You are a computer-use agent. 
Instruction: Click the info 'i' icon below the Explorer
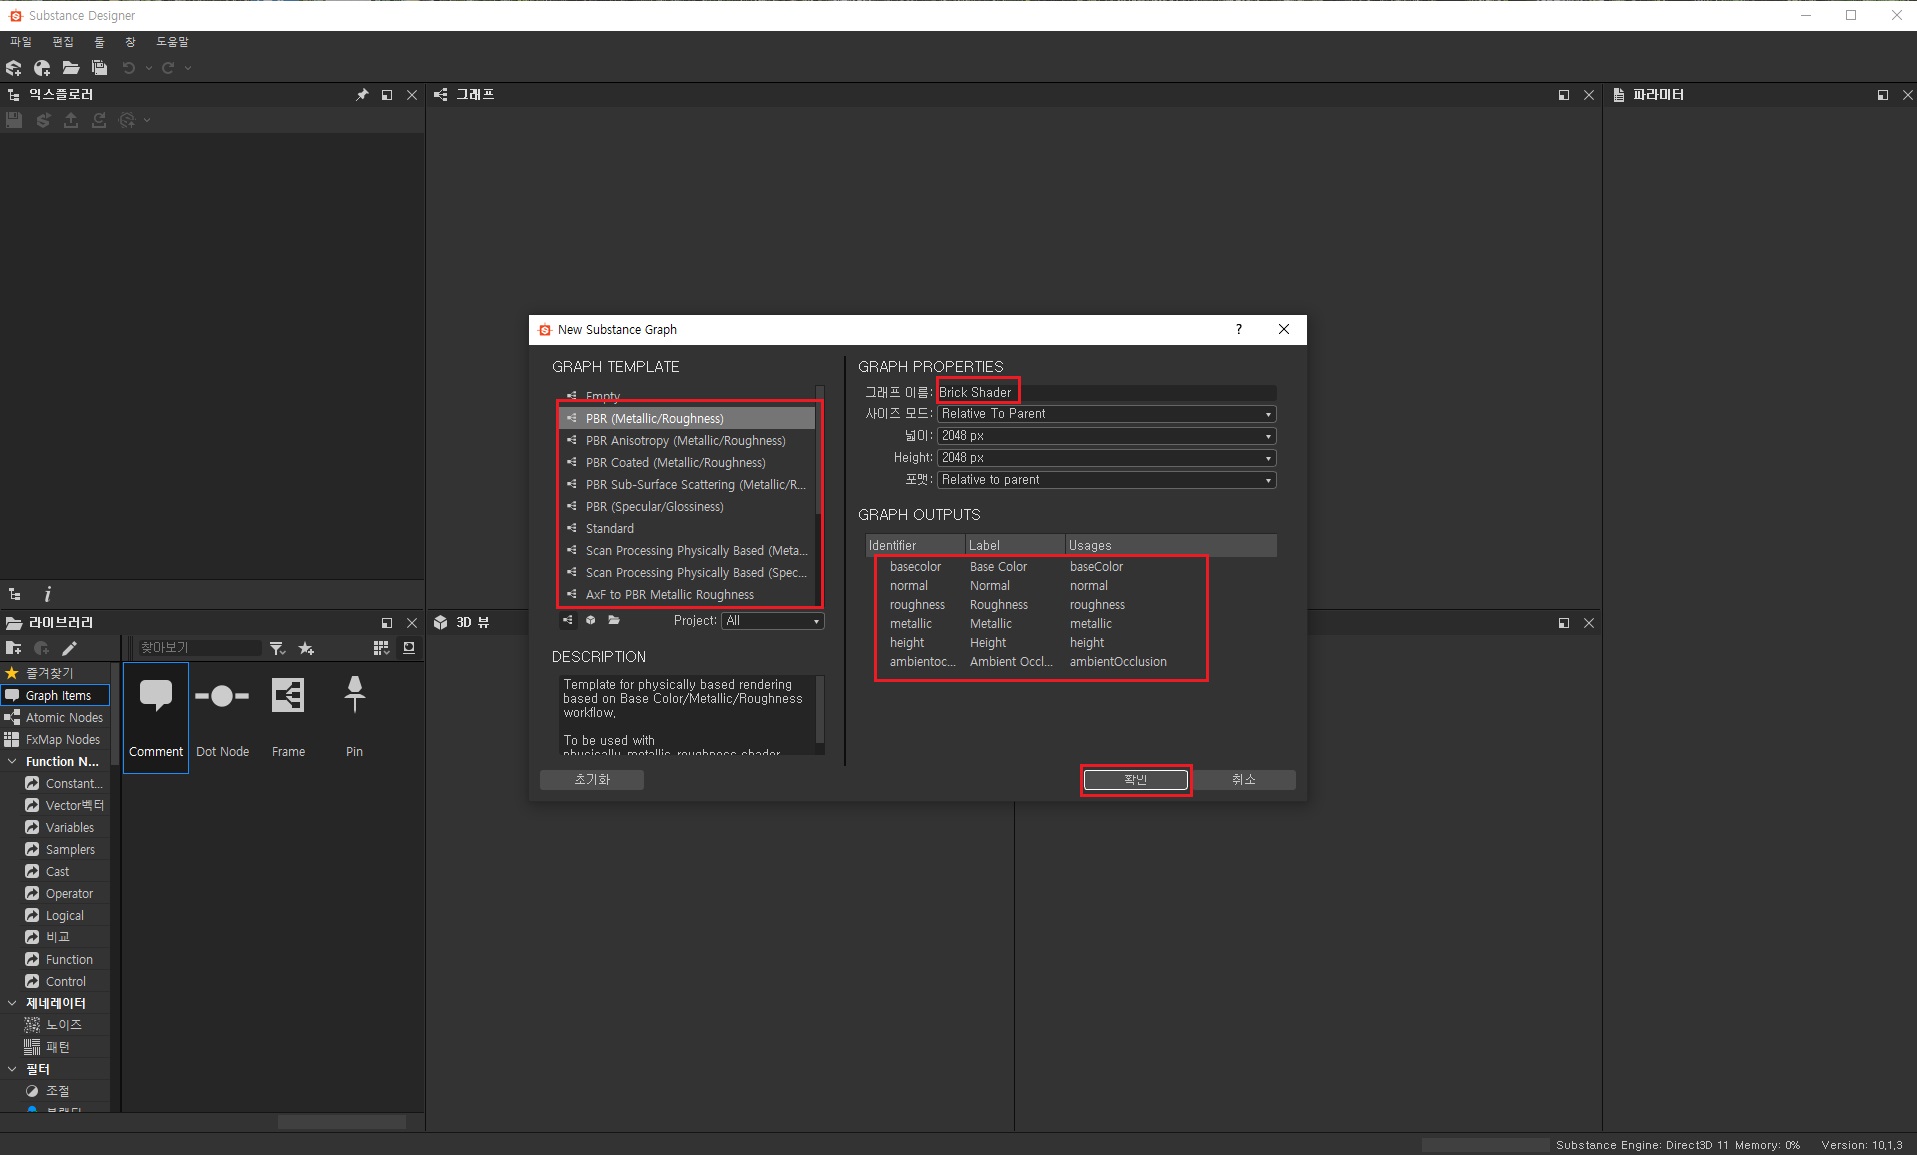click(47, 594)
